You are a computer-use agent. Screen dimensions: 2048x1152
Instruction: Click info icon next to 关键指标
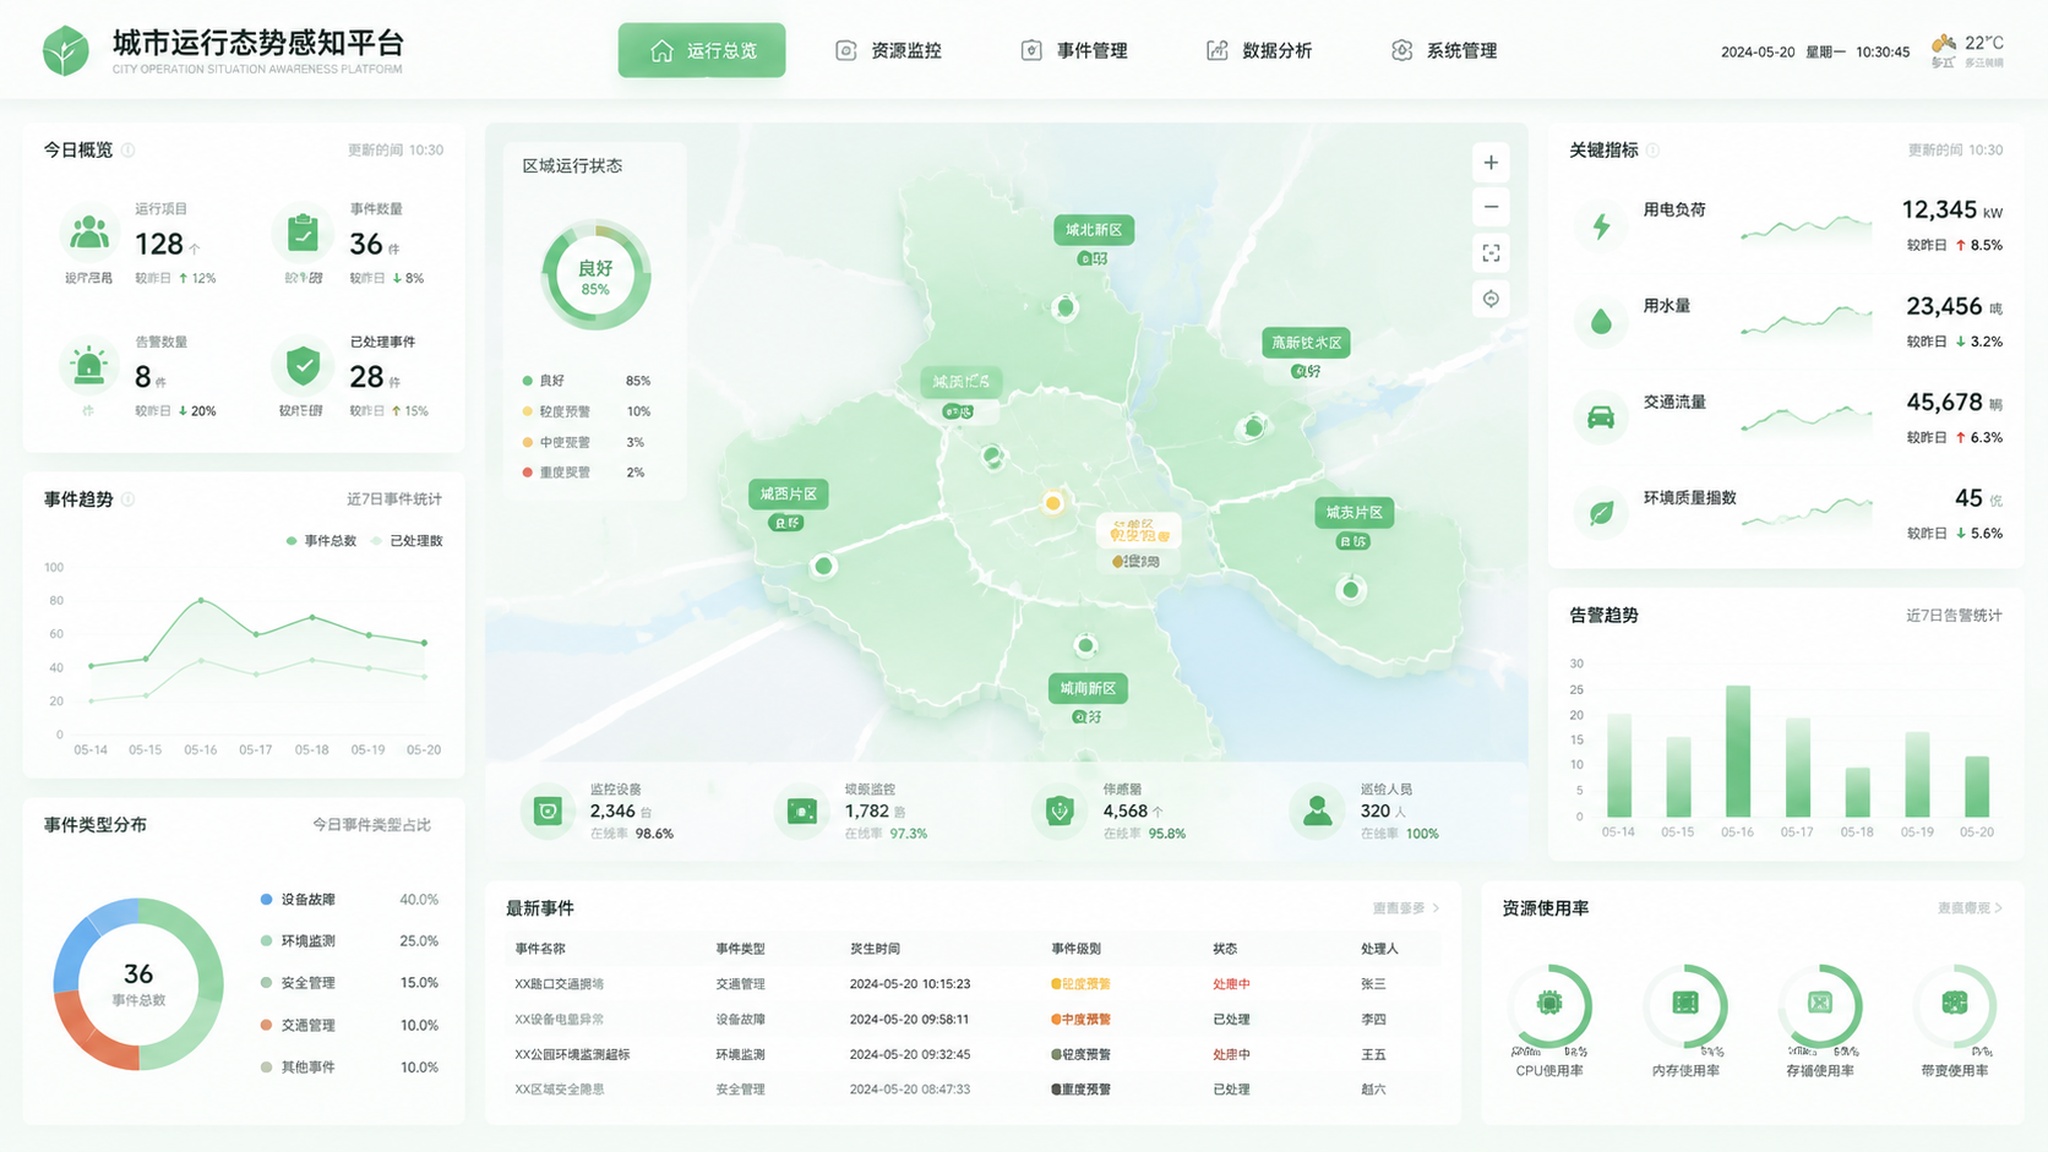coord(1653,150)
